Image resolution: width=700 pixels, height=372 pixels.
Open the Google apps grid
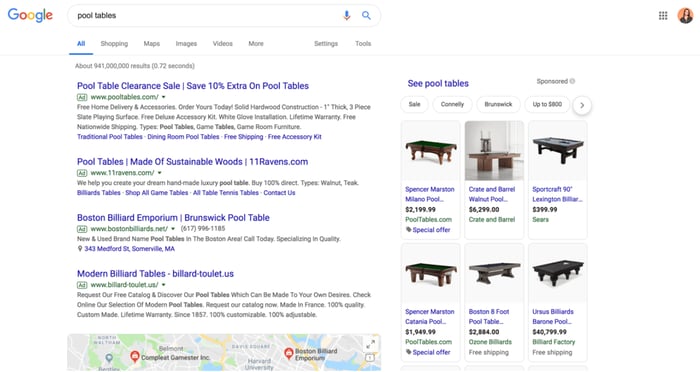point(663,16)
